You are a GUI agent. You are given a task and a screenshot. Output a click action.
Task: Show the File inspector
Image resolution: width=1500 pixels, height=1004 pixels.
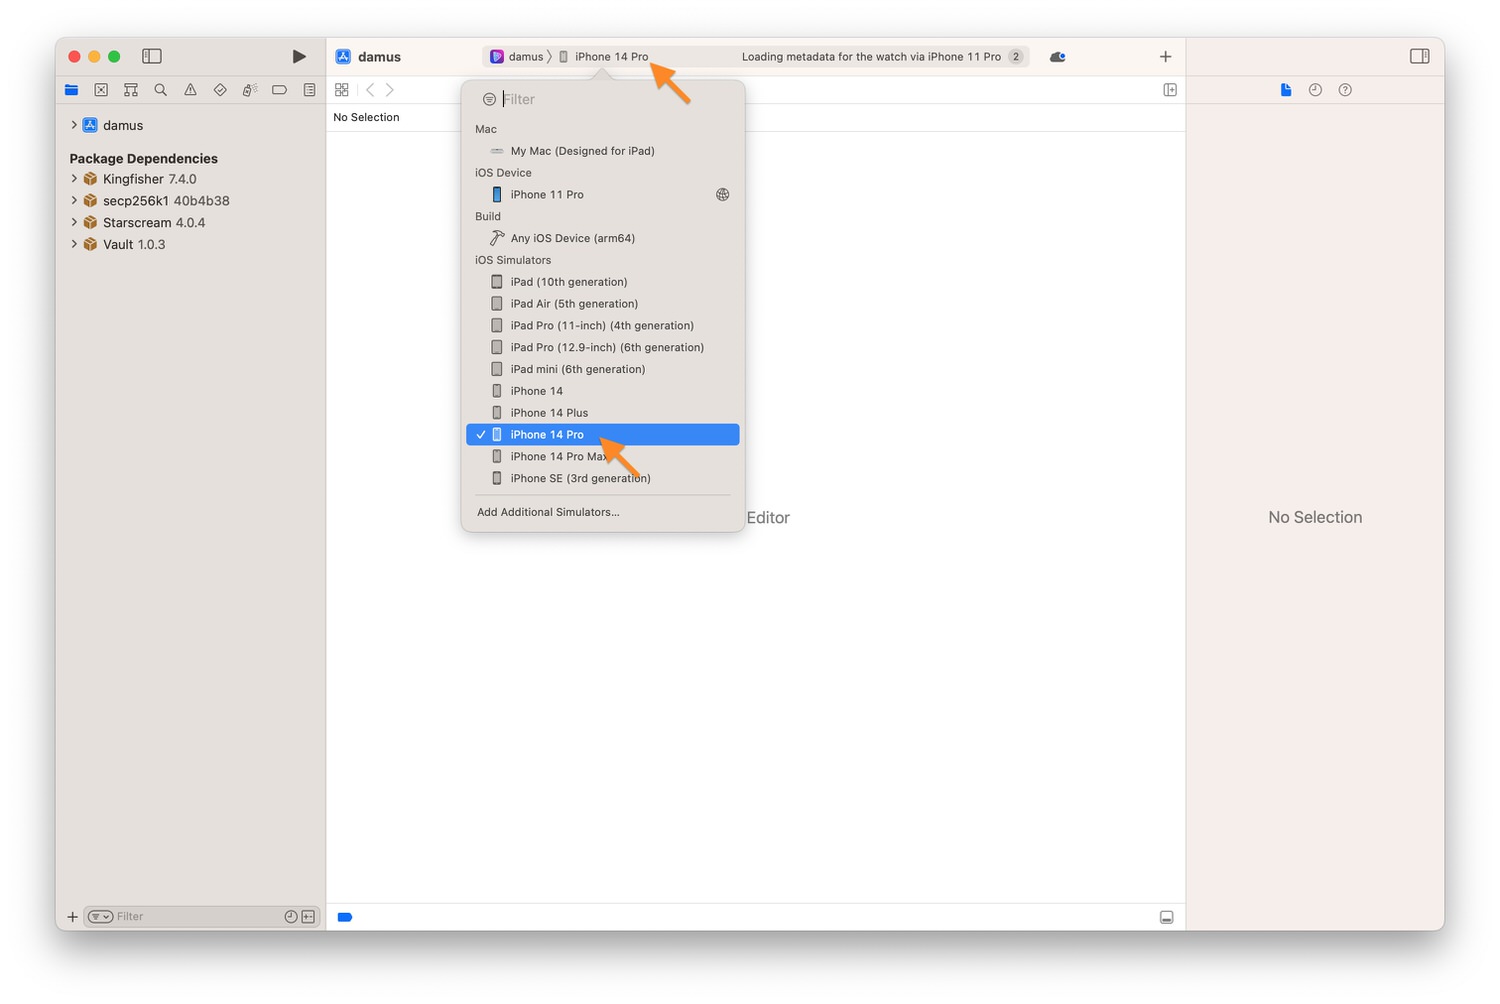[x=1286, y=90]
